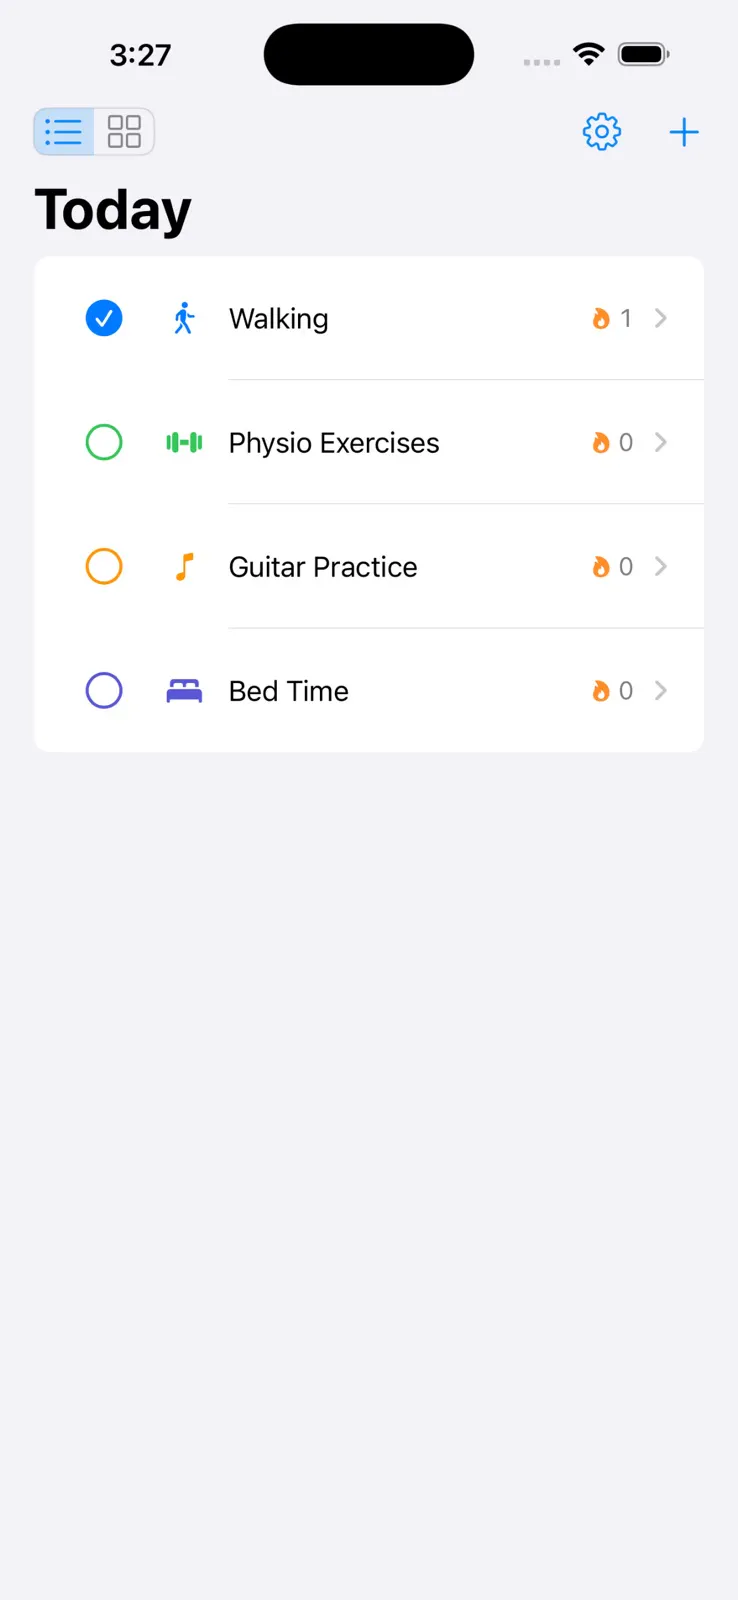Check off the Guitar Practice circle

click(x=104, y=566)
